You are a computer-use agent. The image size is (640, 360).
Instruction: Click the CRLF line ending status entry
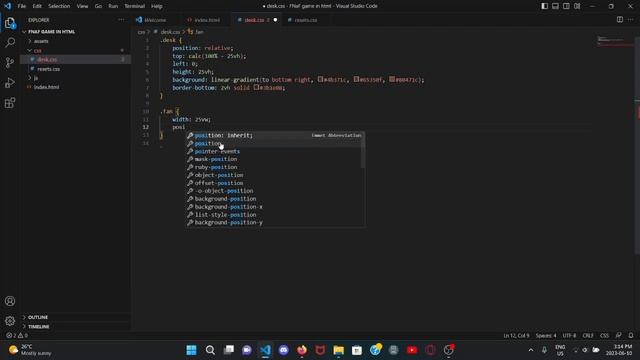(x=588, y=336)
